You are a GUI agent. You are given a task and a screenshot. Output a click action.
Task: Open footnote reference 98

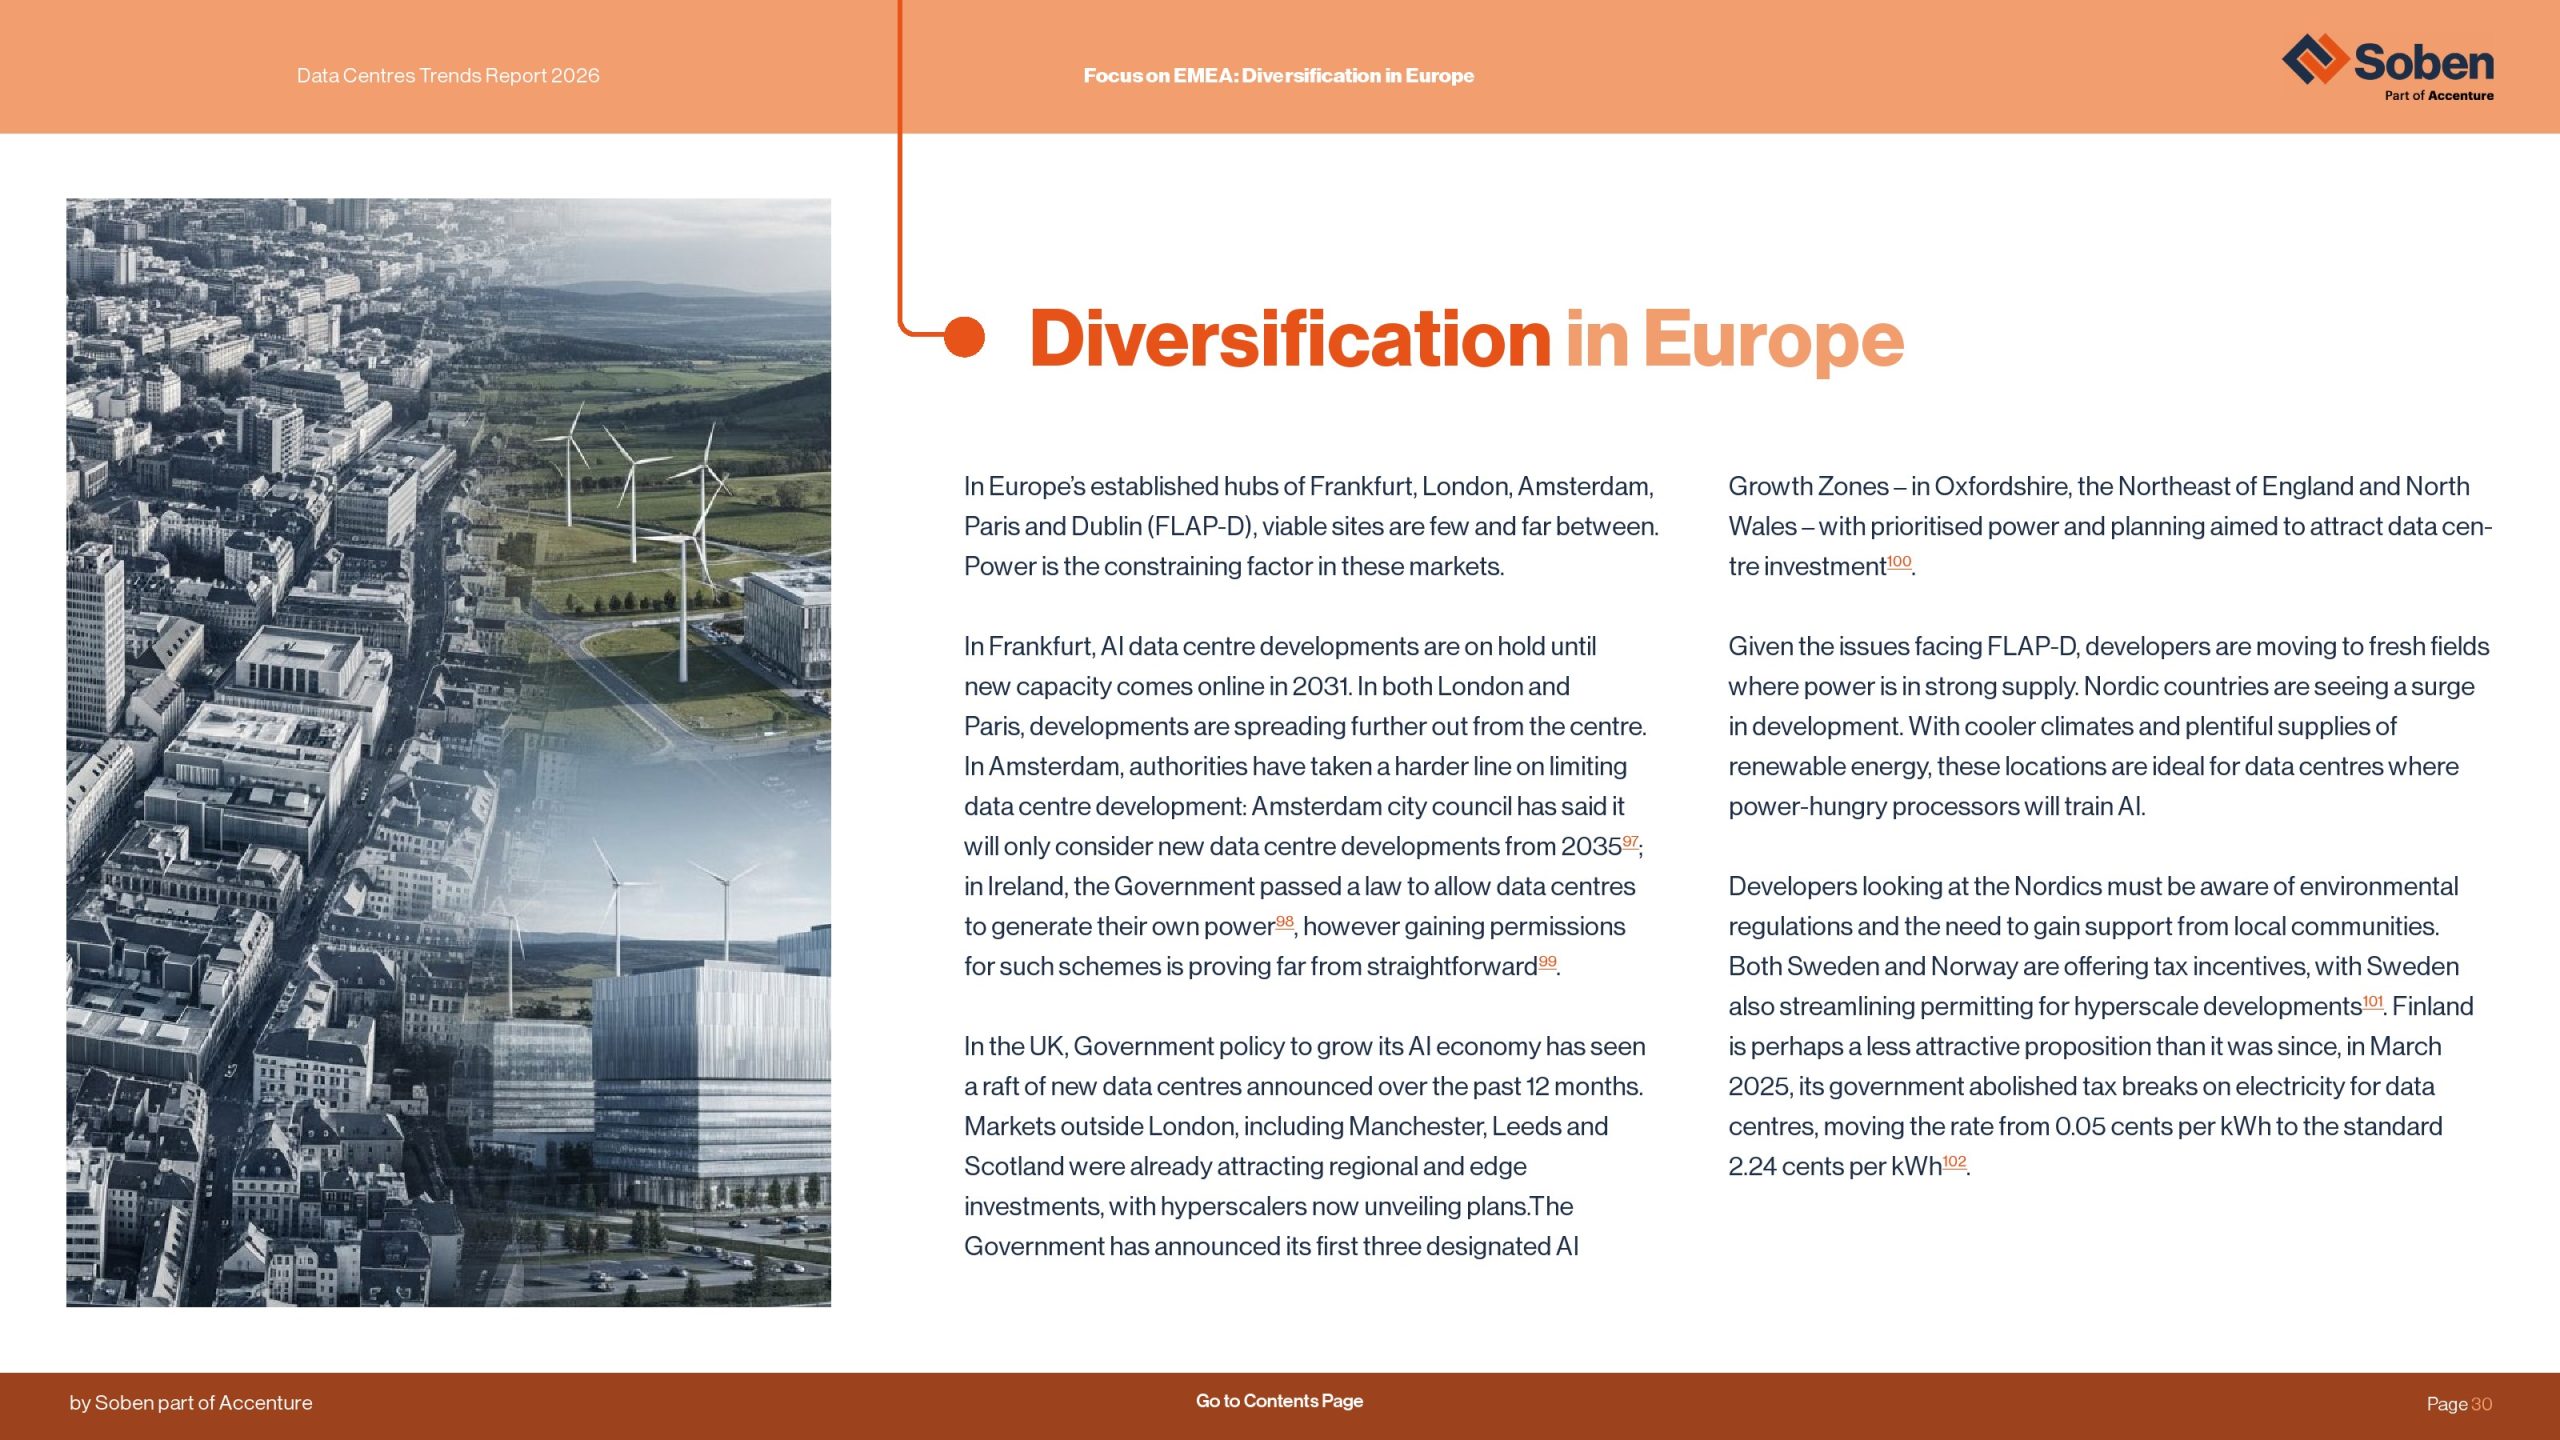(1284, 921)
